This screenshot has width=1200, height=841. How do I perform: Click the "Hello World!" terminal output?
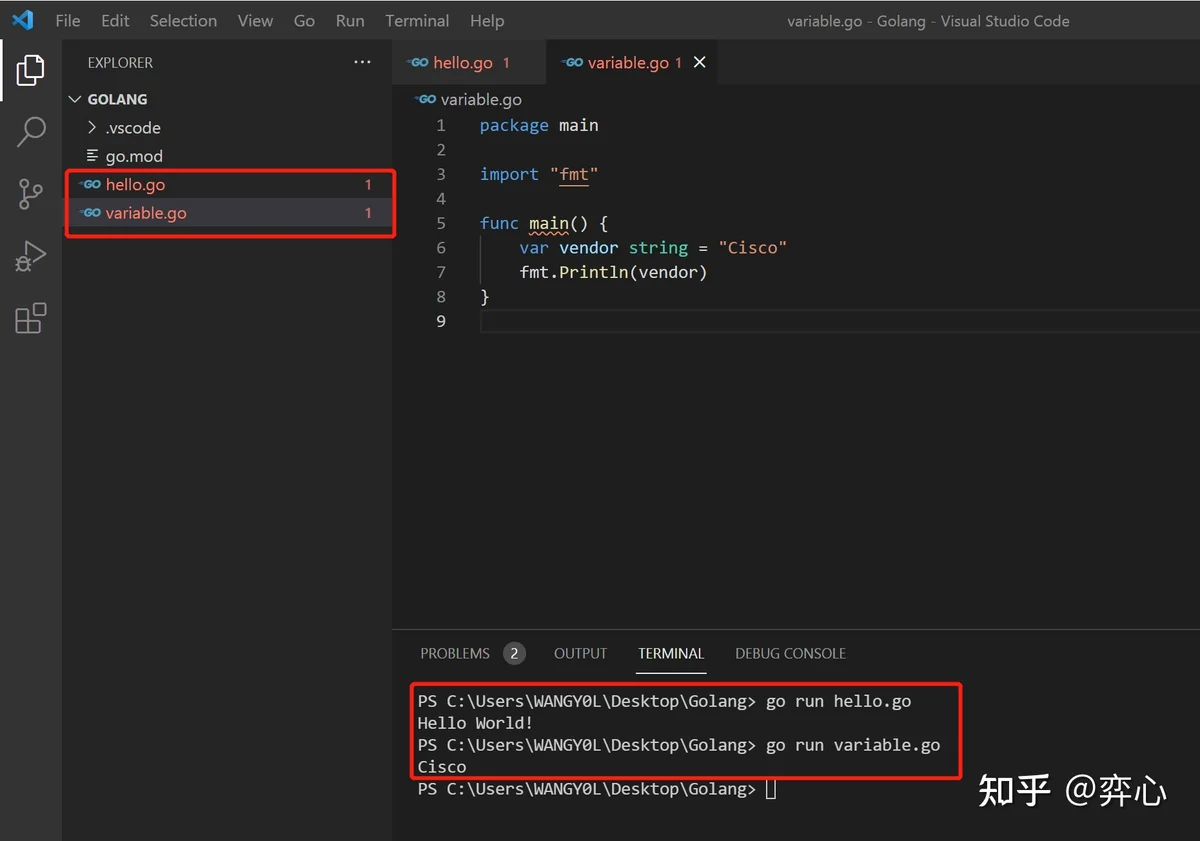point(476,723)
